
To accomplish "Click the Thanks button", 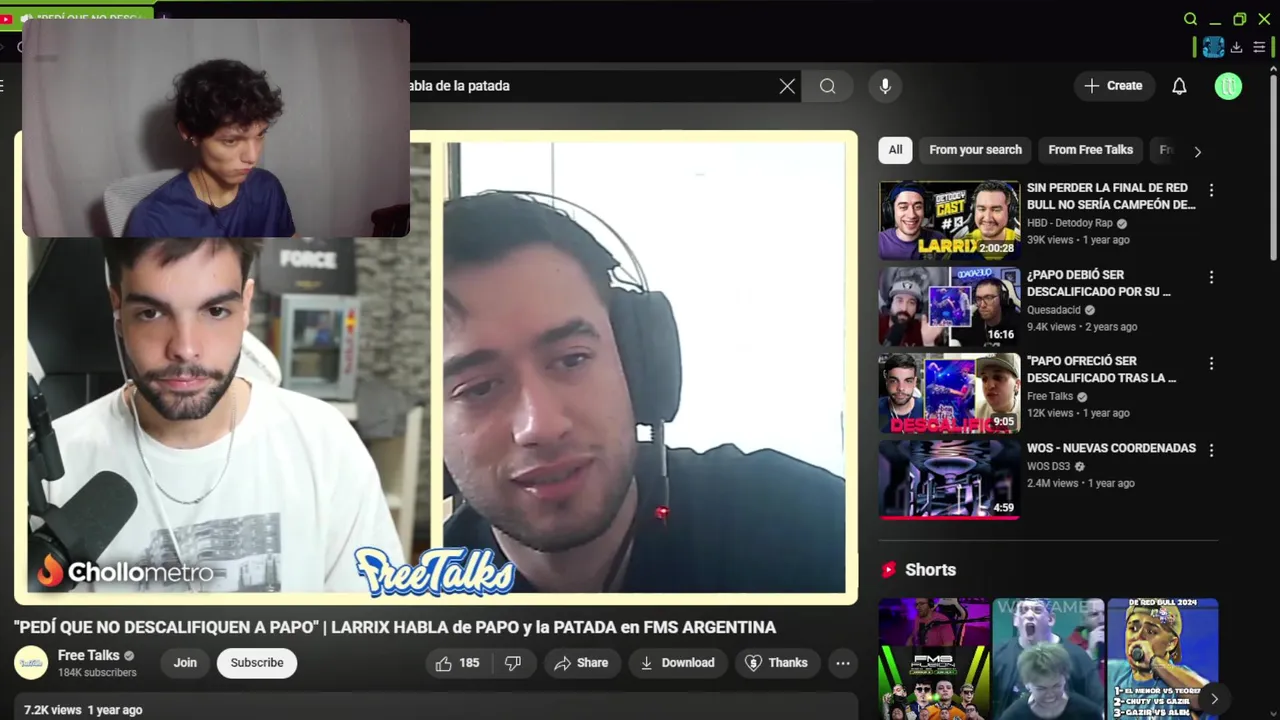I will click(777, 663).
